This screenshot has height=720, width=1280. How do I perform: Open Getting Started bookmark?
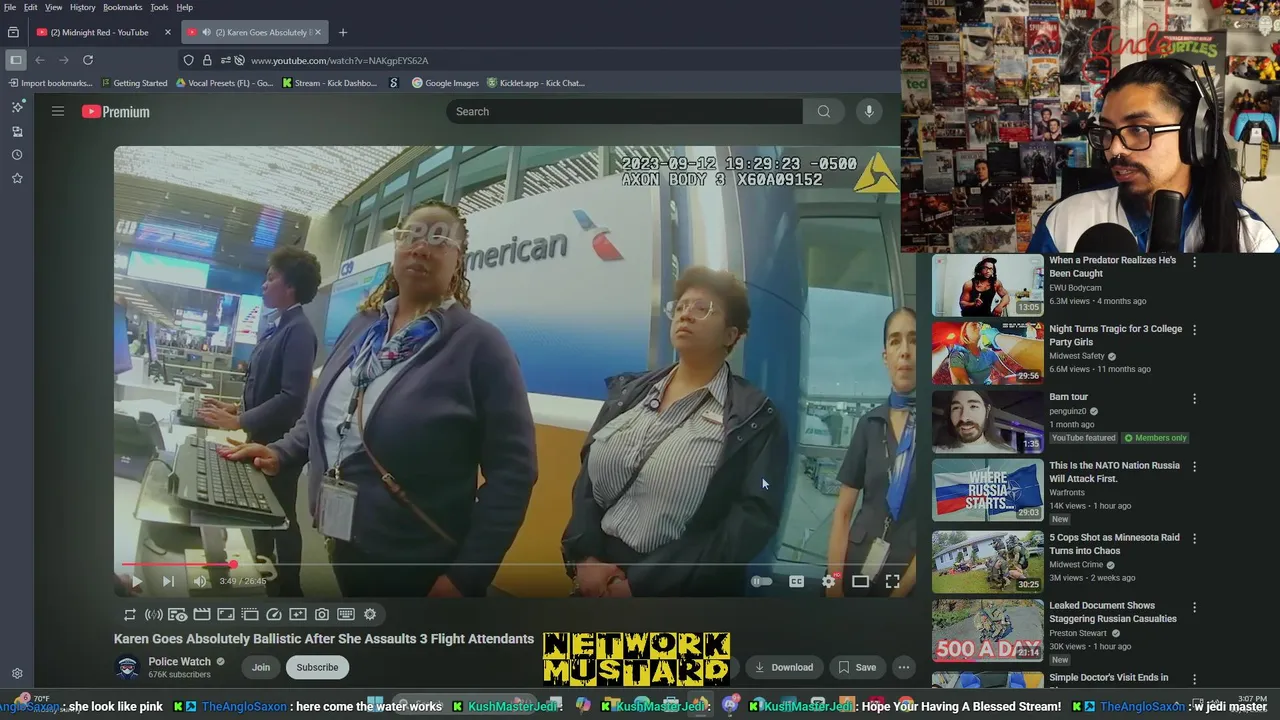(x=134, y=83)
